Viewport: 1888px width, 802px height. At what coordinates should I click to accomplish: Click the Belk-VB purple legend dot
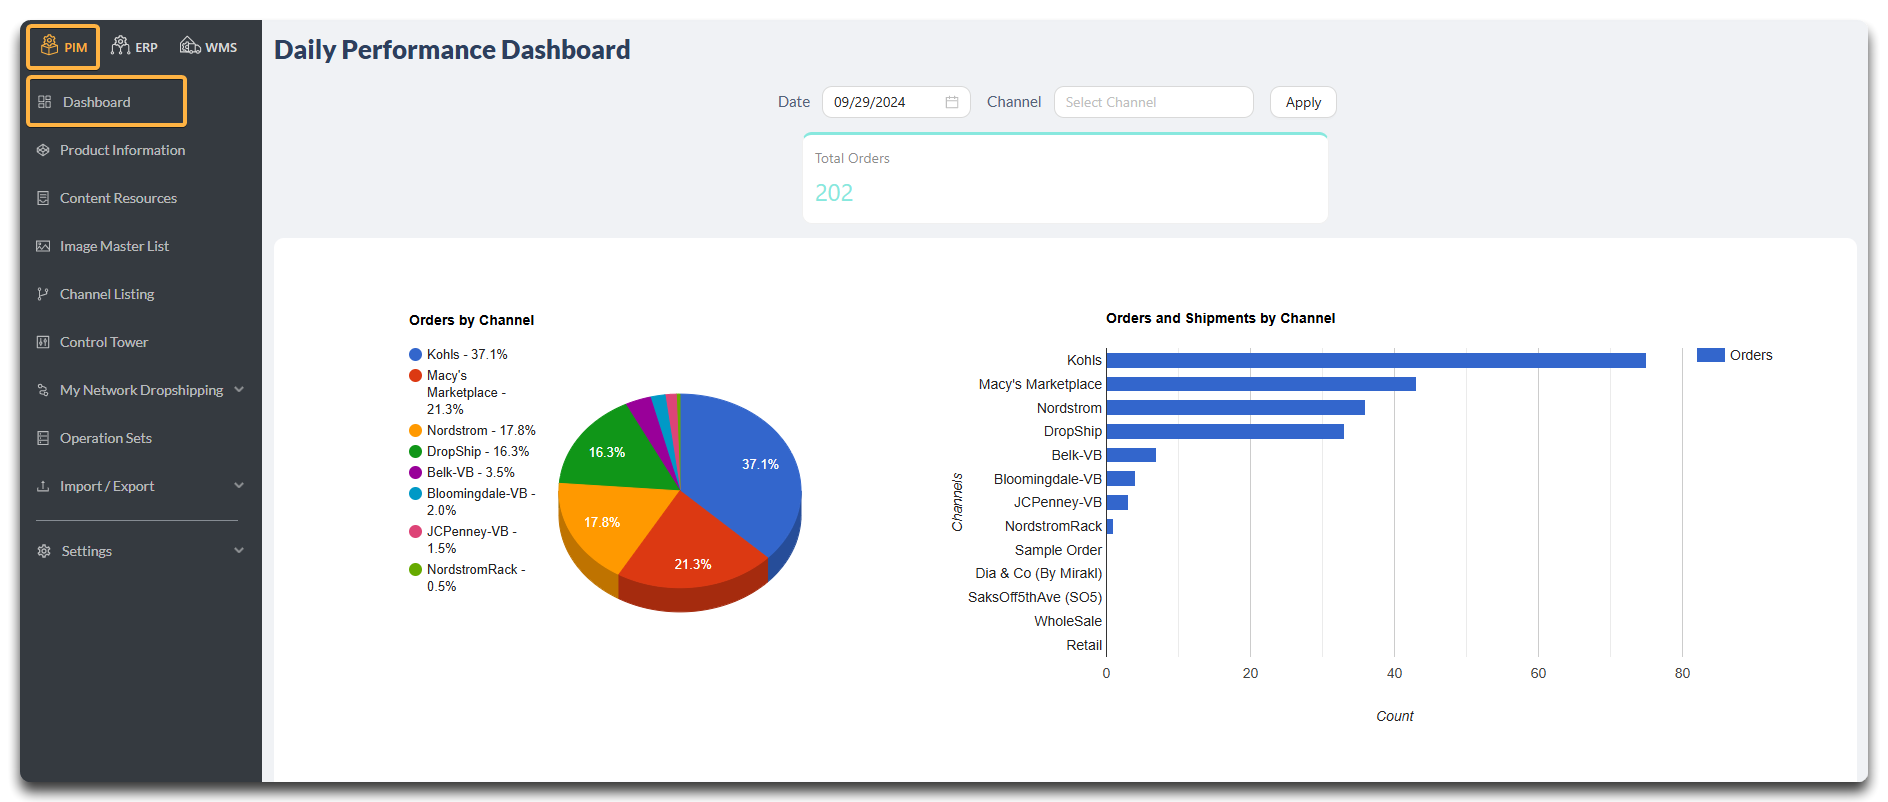click(x=415, y=472)
